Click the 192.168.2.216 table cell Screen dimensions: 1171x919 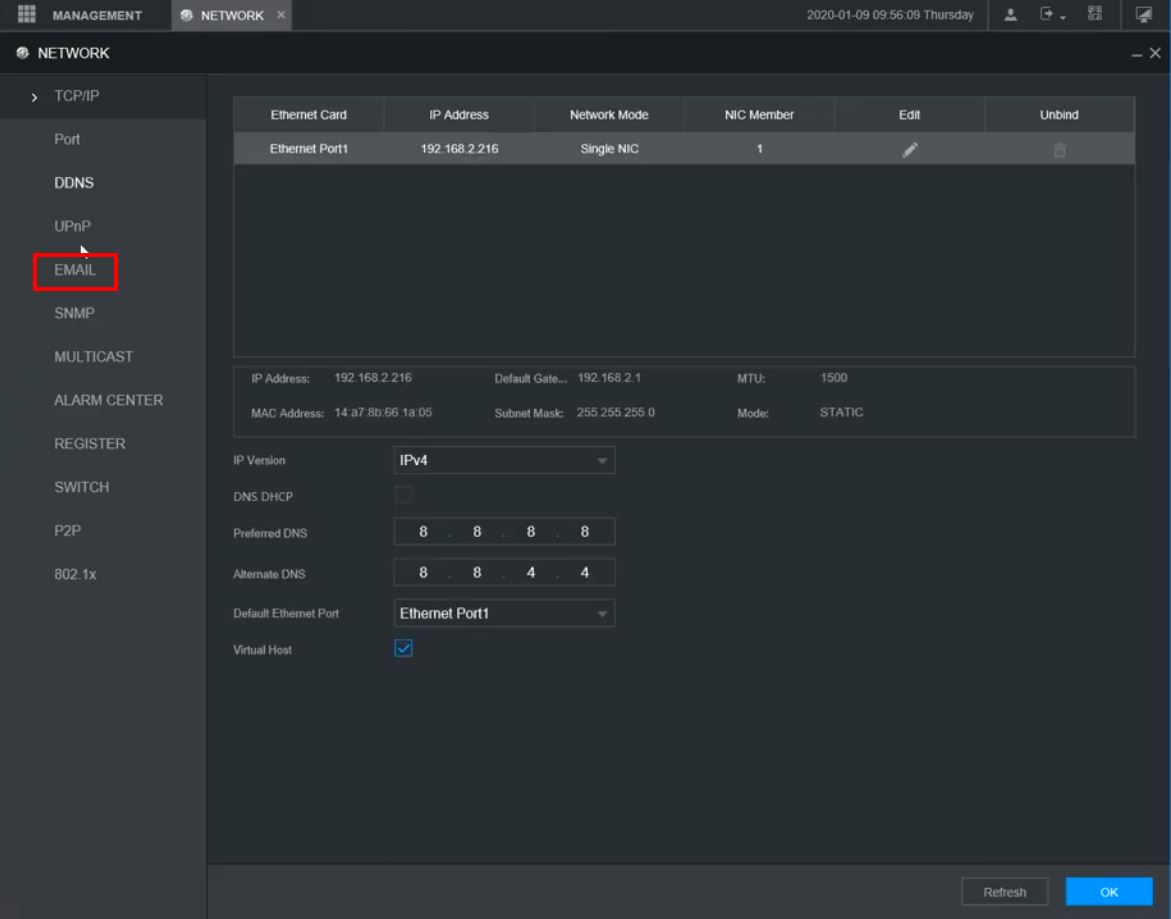(x=459, y=149)
